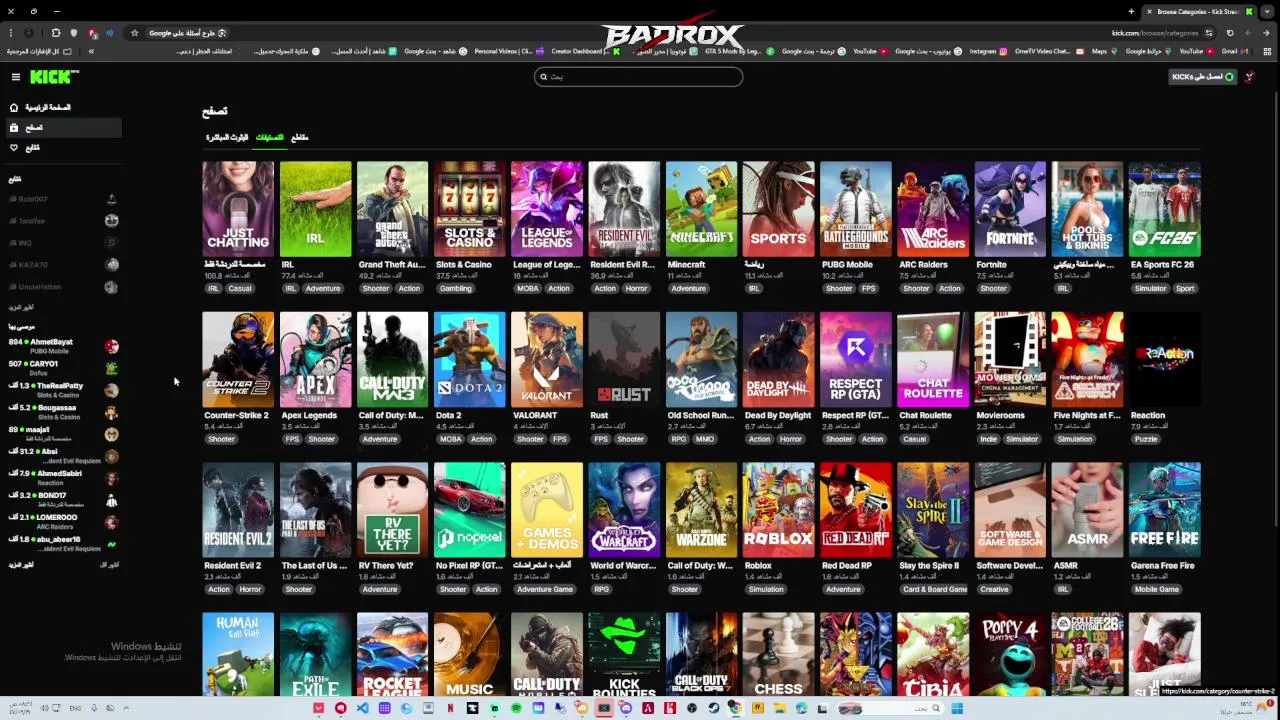
Task: Click Sport tag under EA Sports FC 26
Action: 1185,289
